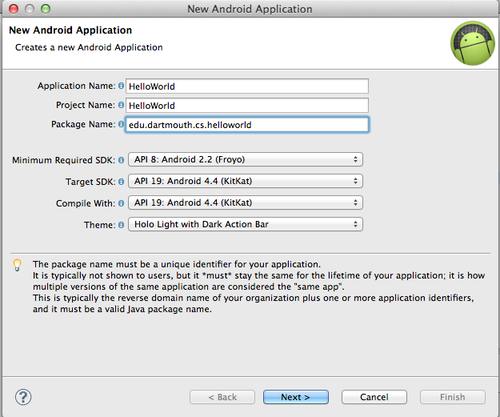The image size is (500, 417).
Task: Click the green zoom window button
Action: click(46, 9)
